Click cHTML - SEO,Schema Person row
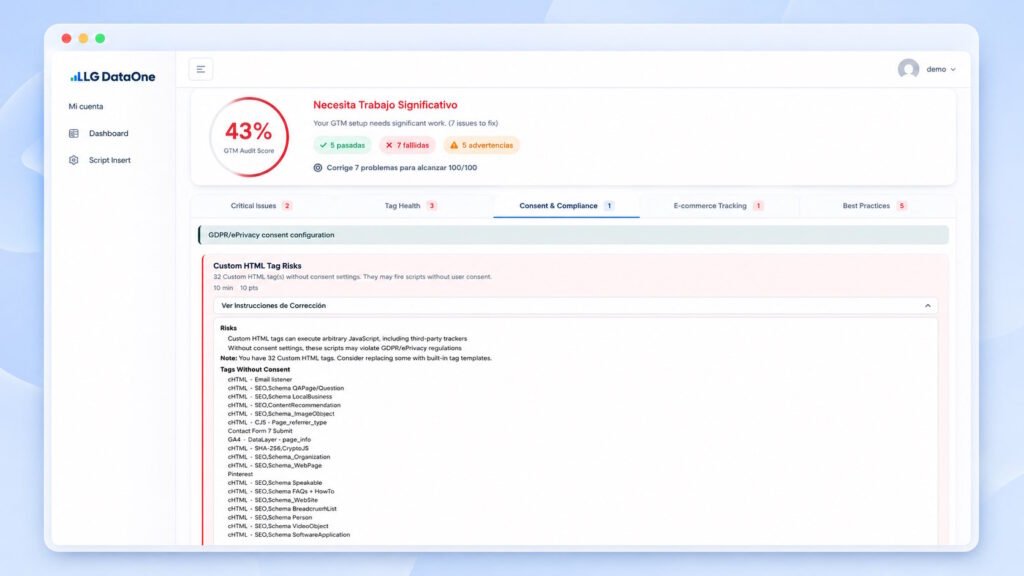This screenshot has height=576, width=1024. click(270, 517)
